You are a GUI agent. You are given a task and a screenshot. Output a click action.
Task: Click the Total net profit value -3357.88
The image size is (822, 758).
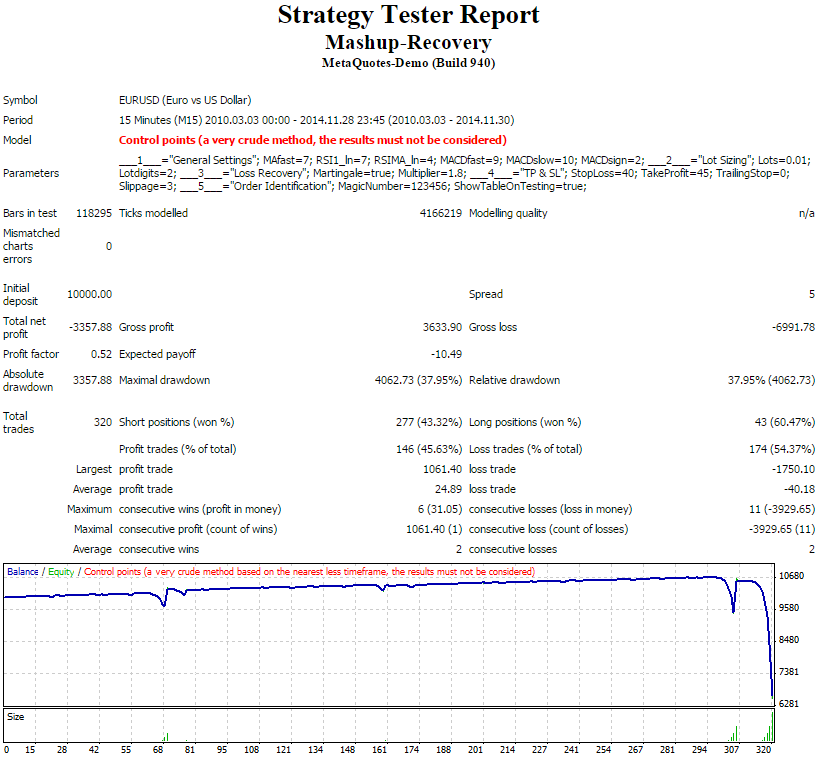(91, 327)
